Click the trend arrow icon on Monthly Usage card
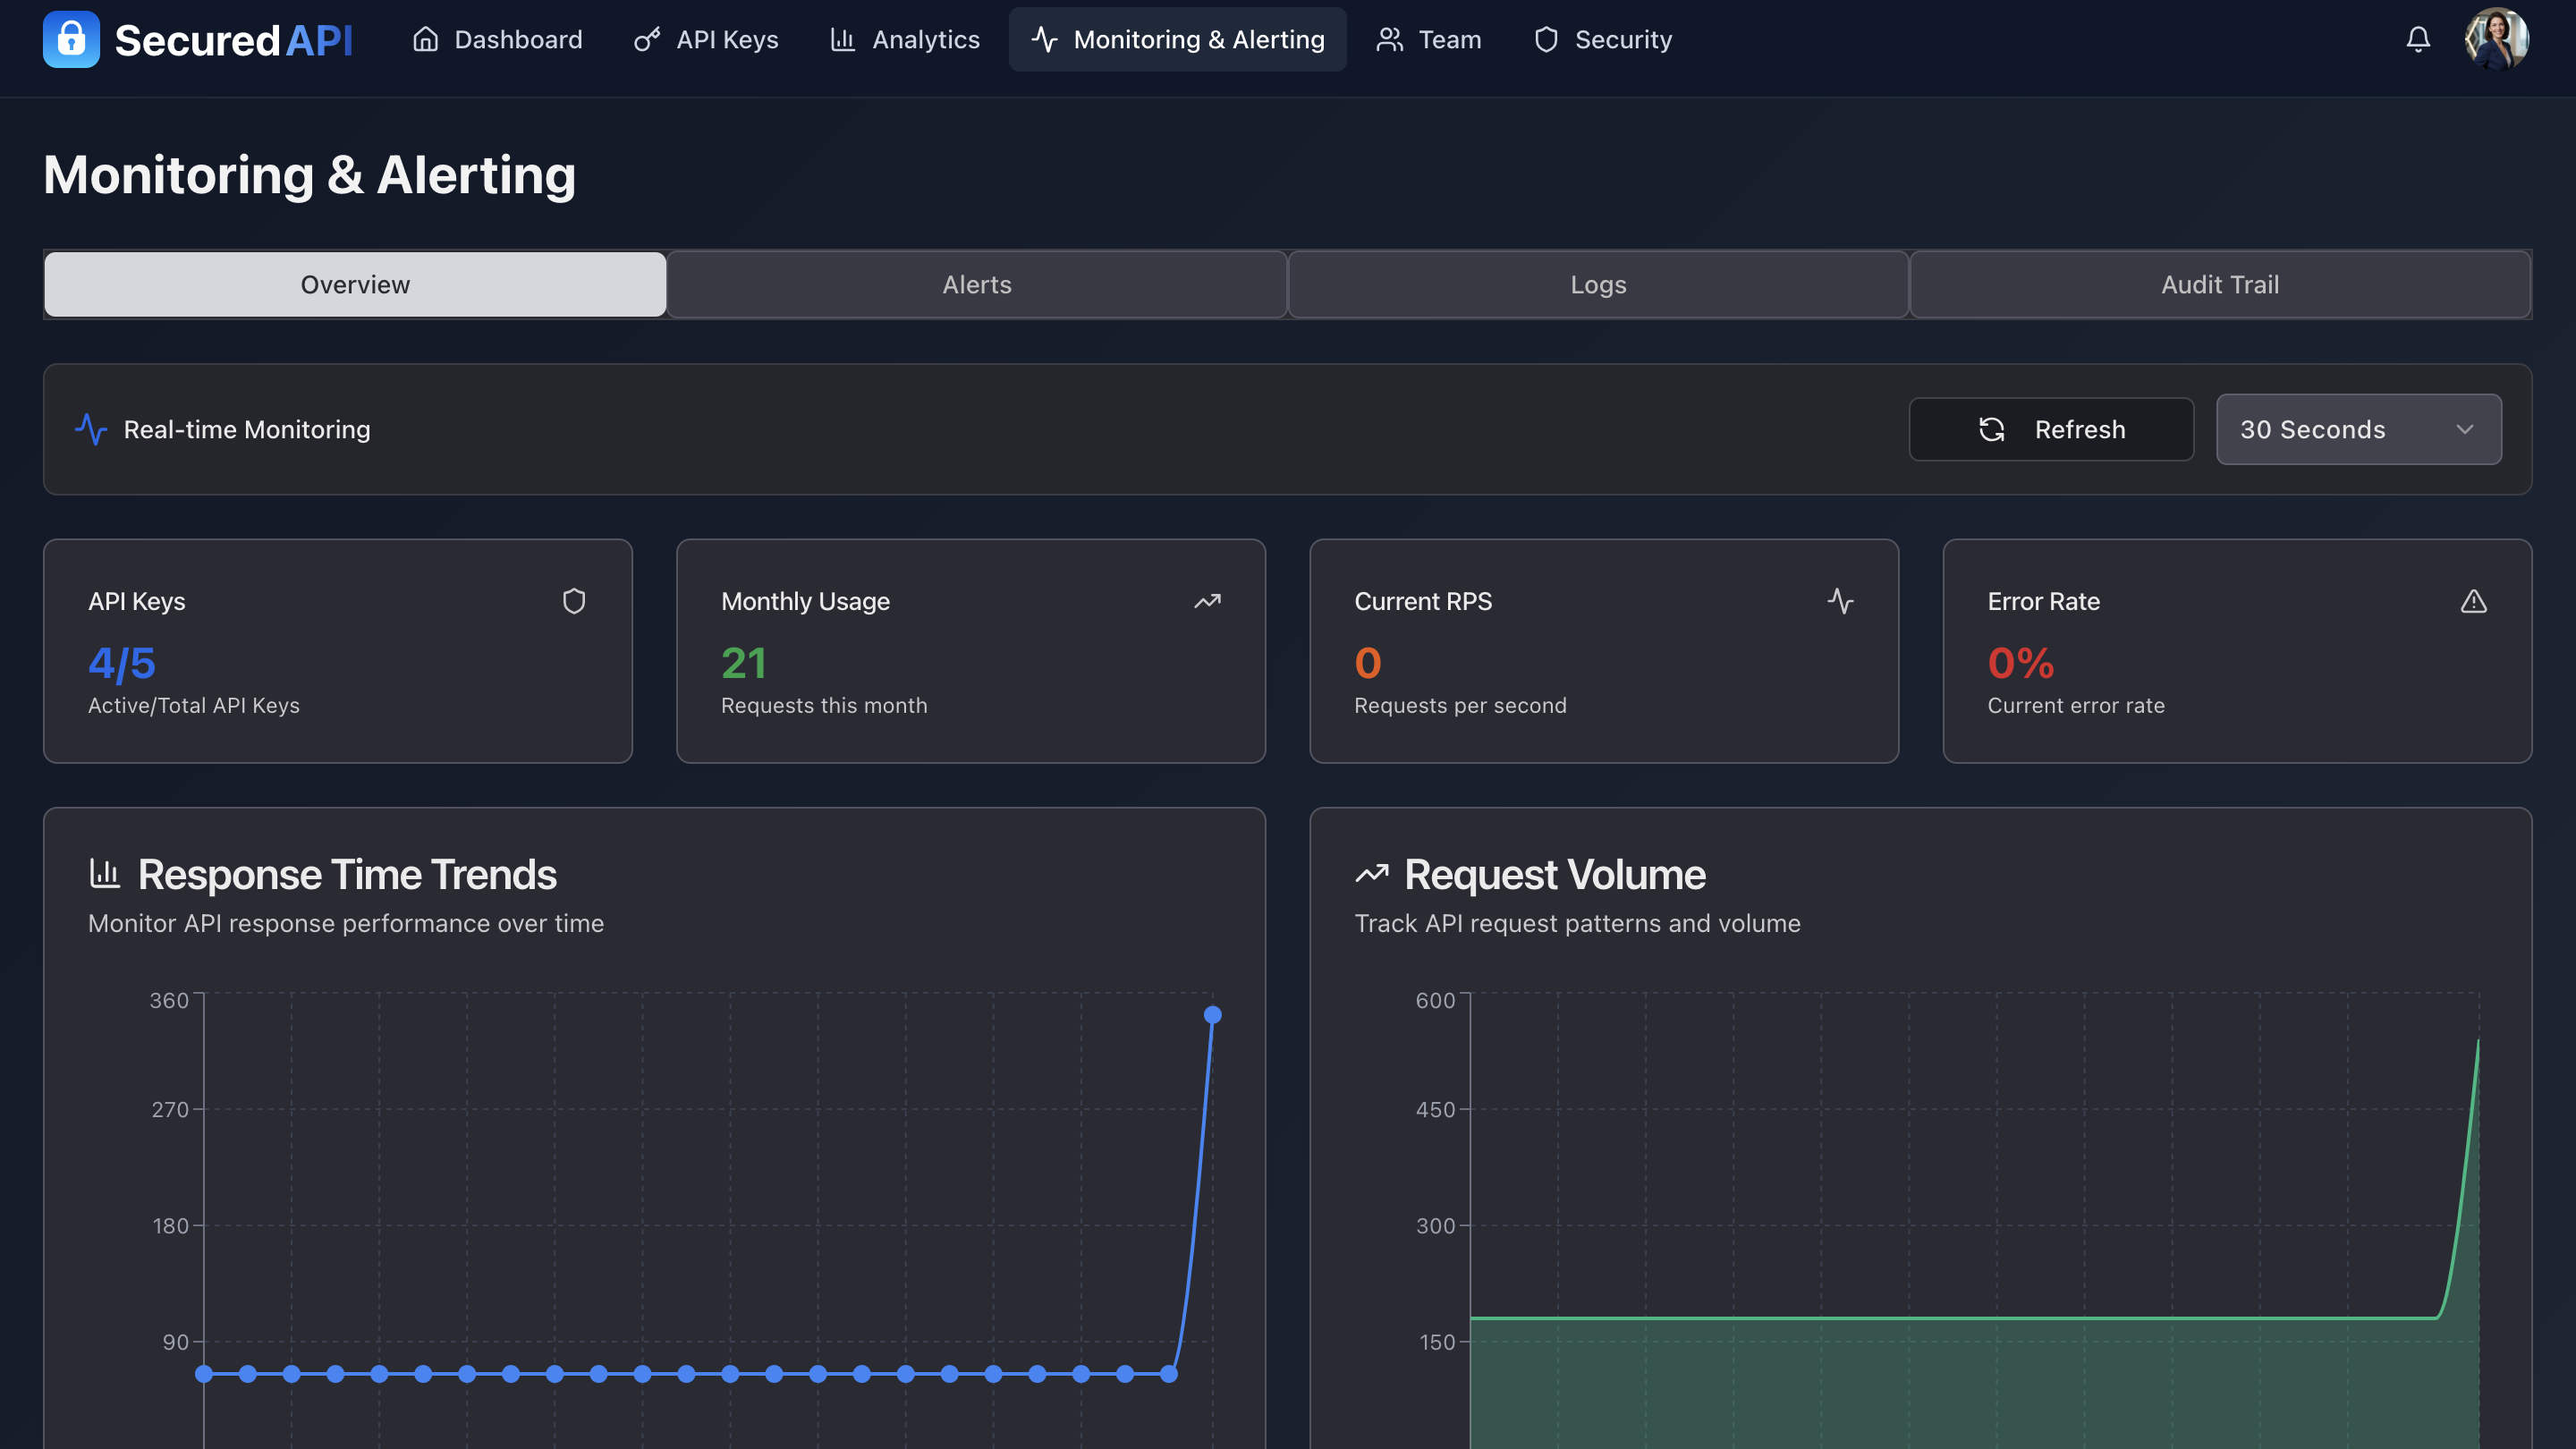 tap(1207, 601)
